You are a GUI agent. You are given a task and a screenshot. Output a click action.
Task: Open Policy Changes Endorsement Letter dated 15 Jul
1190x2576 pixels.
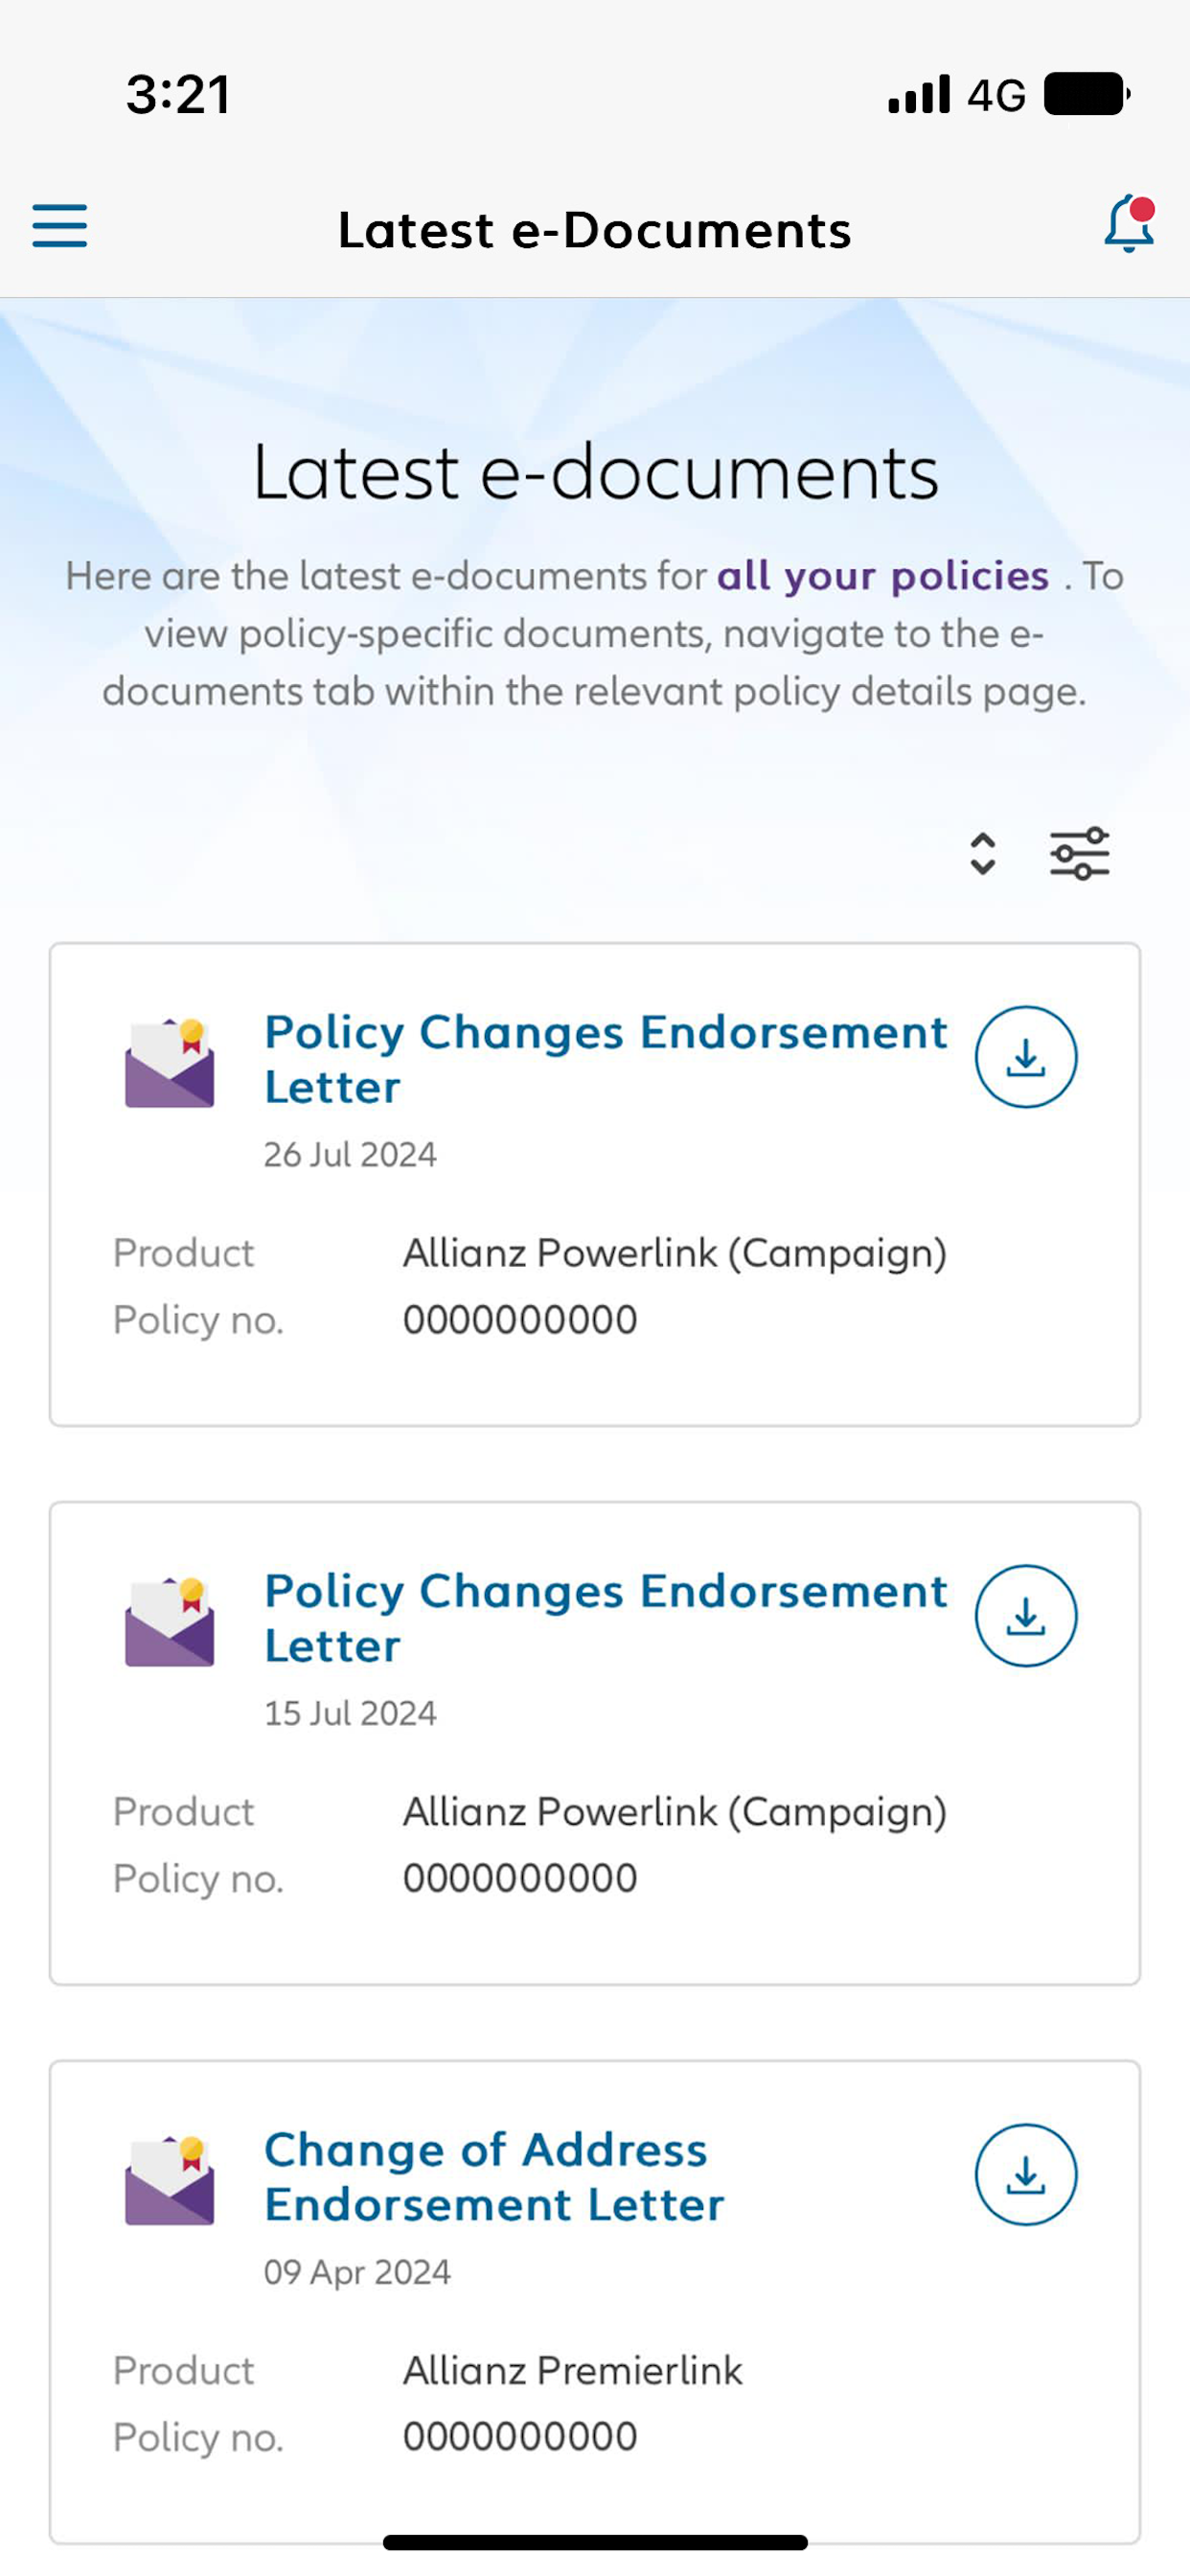coord(605,1618)
